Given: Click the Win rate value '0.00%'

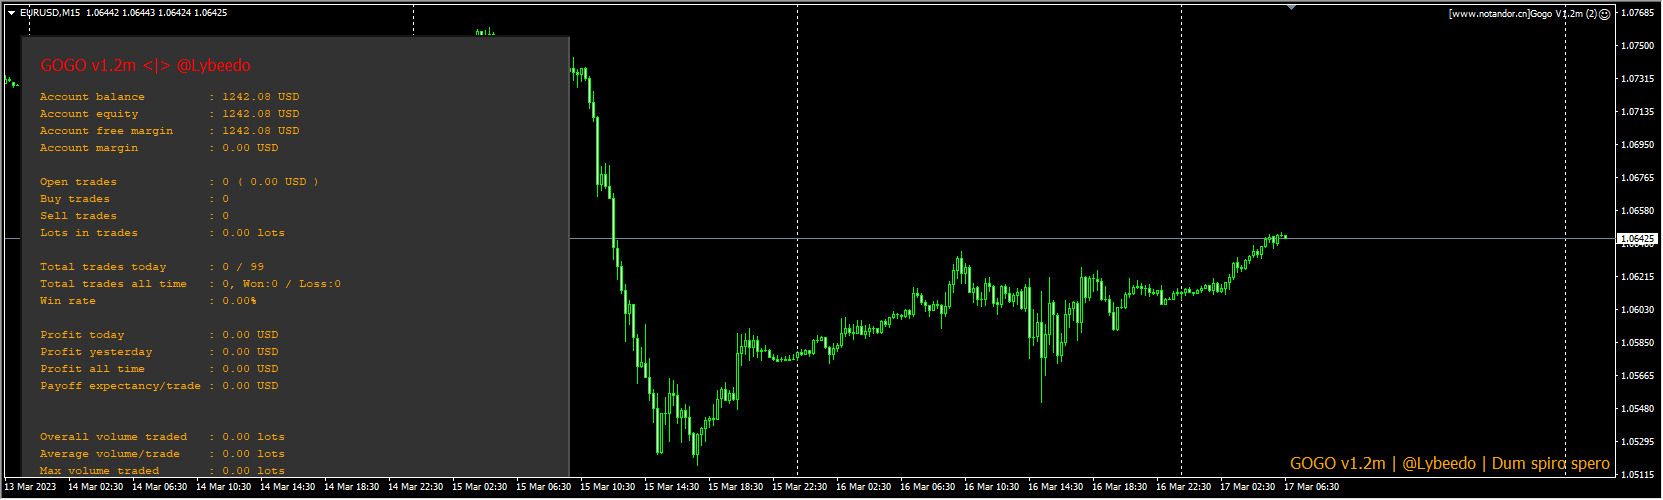Looking at the screenshot, I should coord(239,301).
